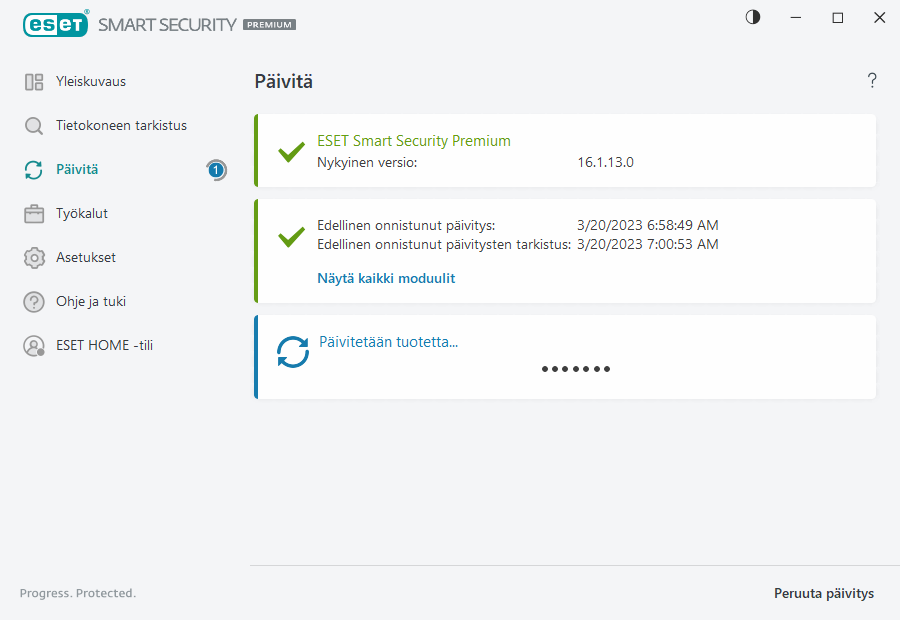
Task: Click the Päivitä refresh arrows sidebar icon
Action: [34, 170]
